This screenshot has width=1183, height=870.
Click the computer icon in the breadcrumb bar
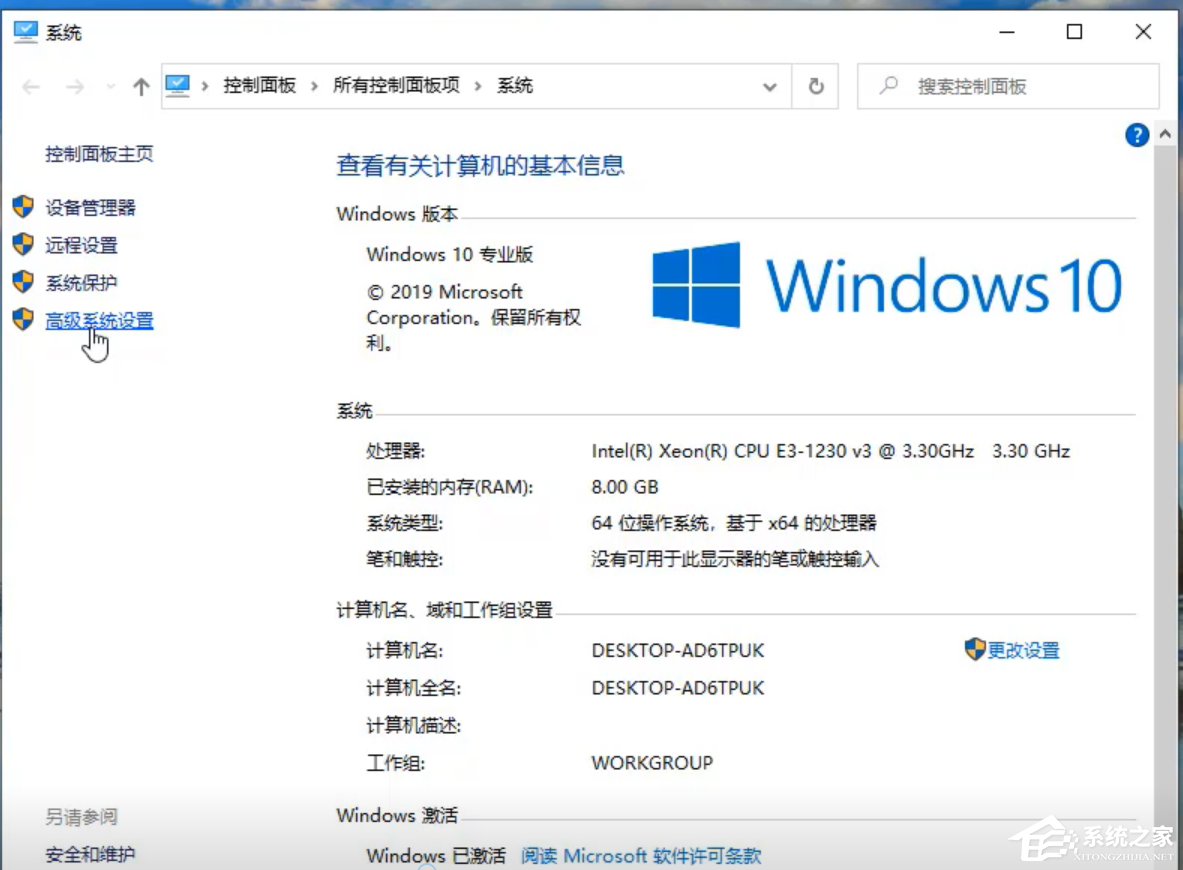tap(178, 86)
